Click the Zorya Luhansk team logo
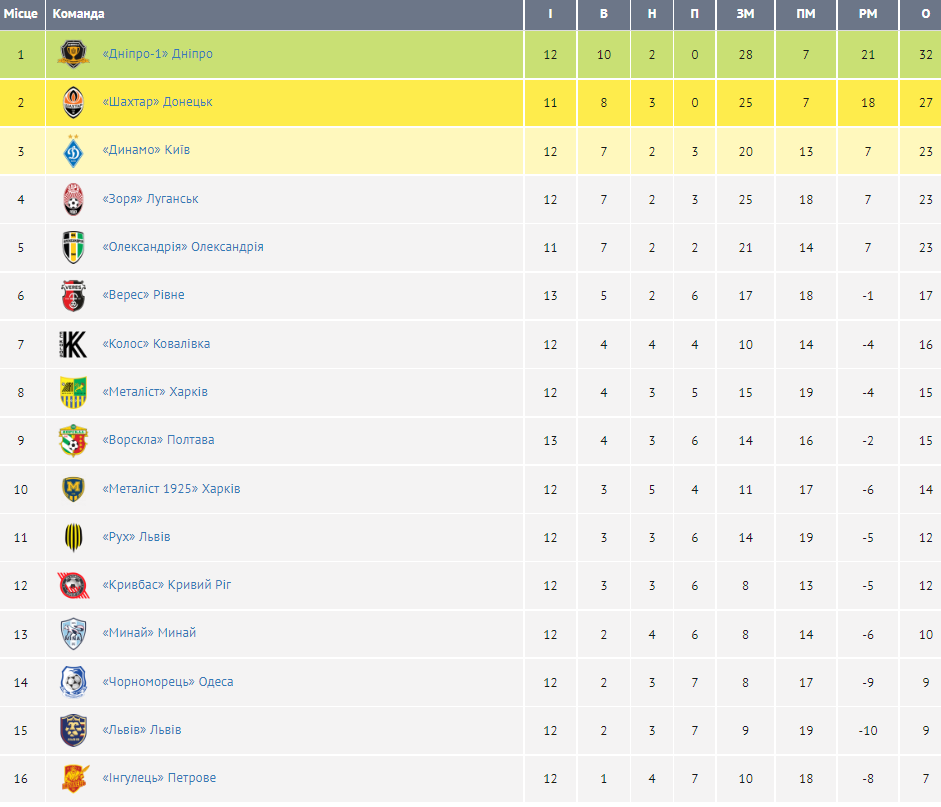This screenshot has height=807, width=941. (x=74, y=199)
